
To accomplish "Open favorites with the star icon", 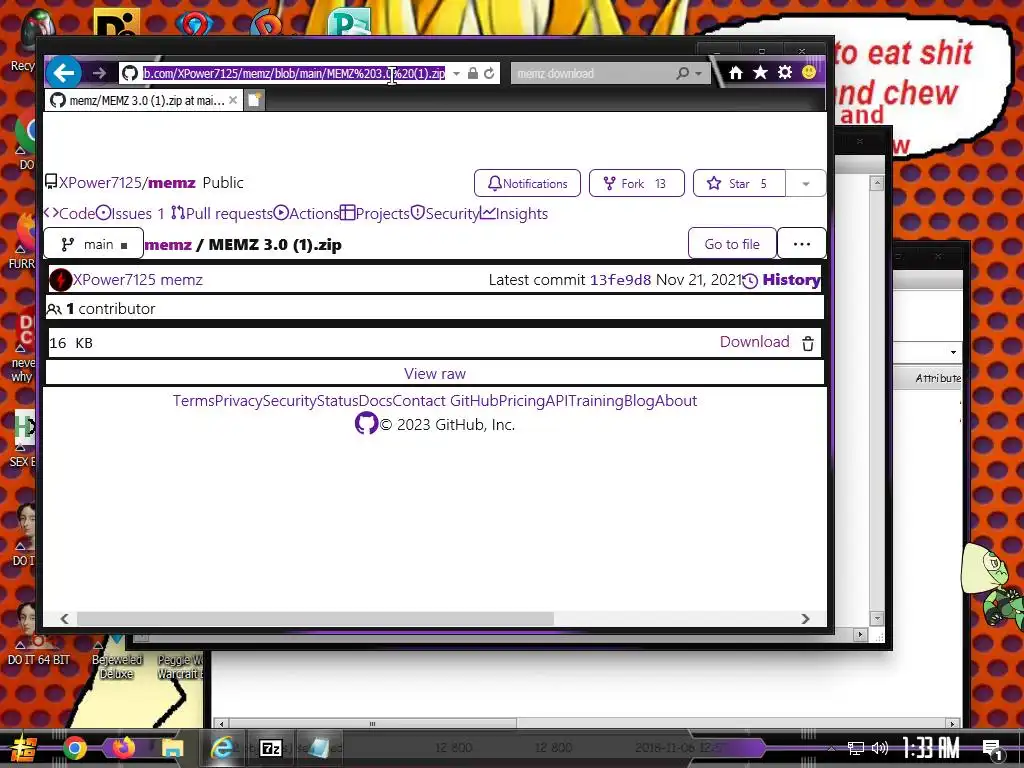I will 760,72.
